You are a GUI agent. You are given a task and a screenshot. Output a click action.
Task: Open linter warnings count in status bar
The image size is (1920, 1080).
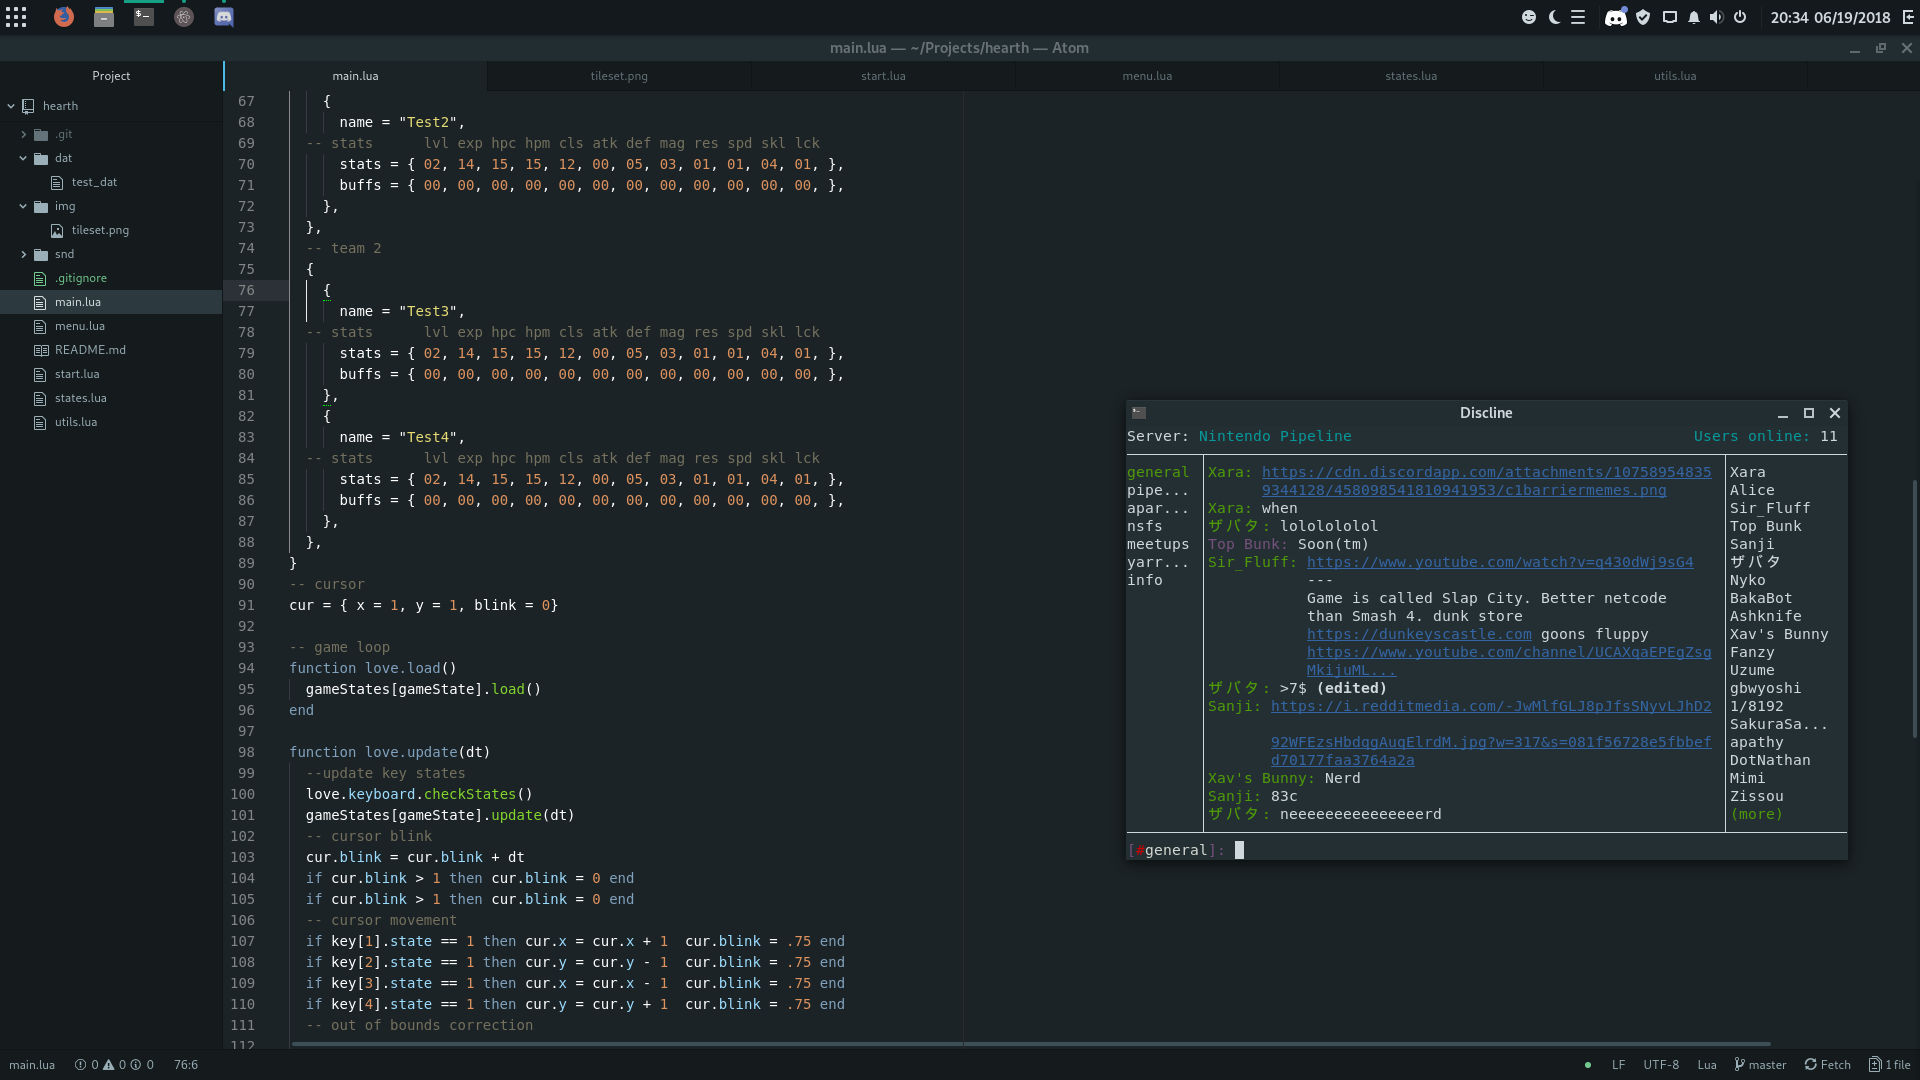[115, 1065]
